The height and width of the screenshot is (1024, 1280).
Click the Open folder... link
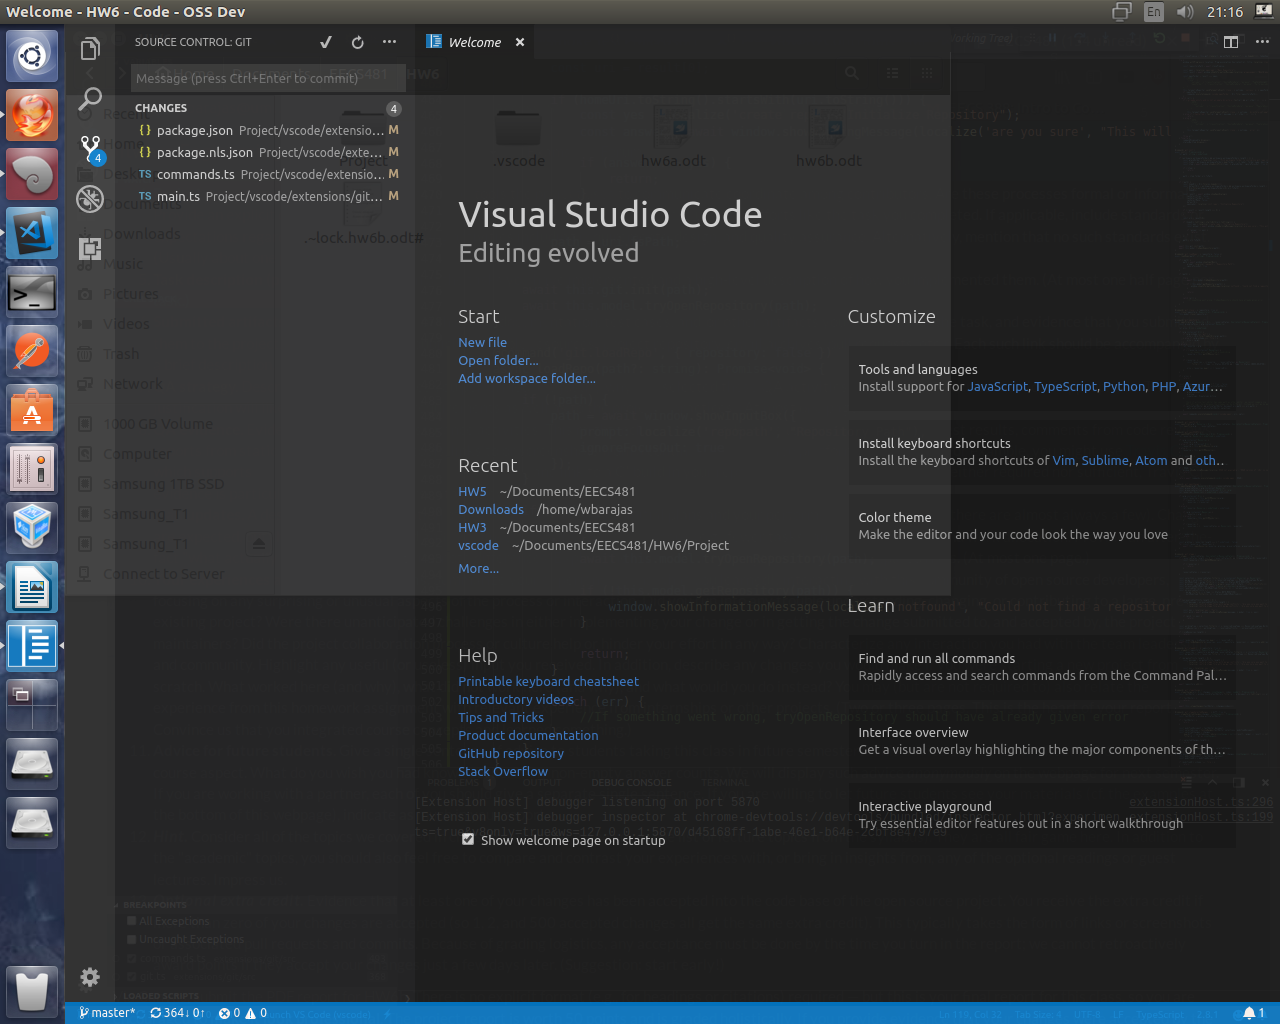point(498,360)
